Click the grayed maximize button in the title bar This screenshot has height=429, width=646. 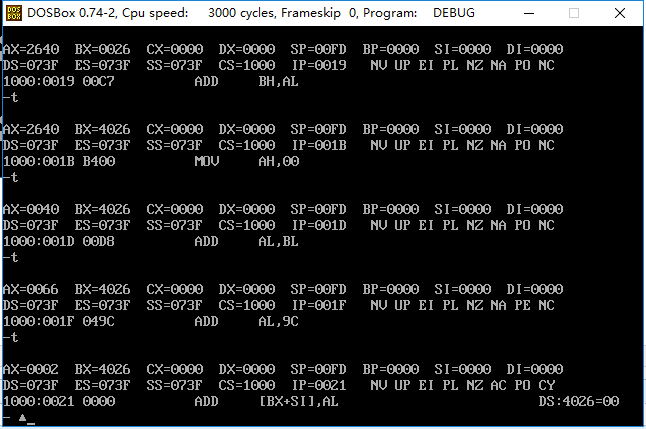click(574, 13)
